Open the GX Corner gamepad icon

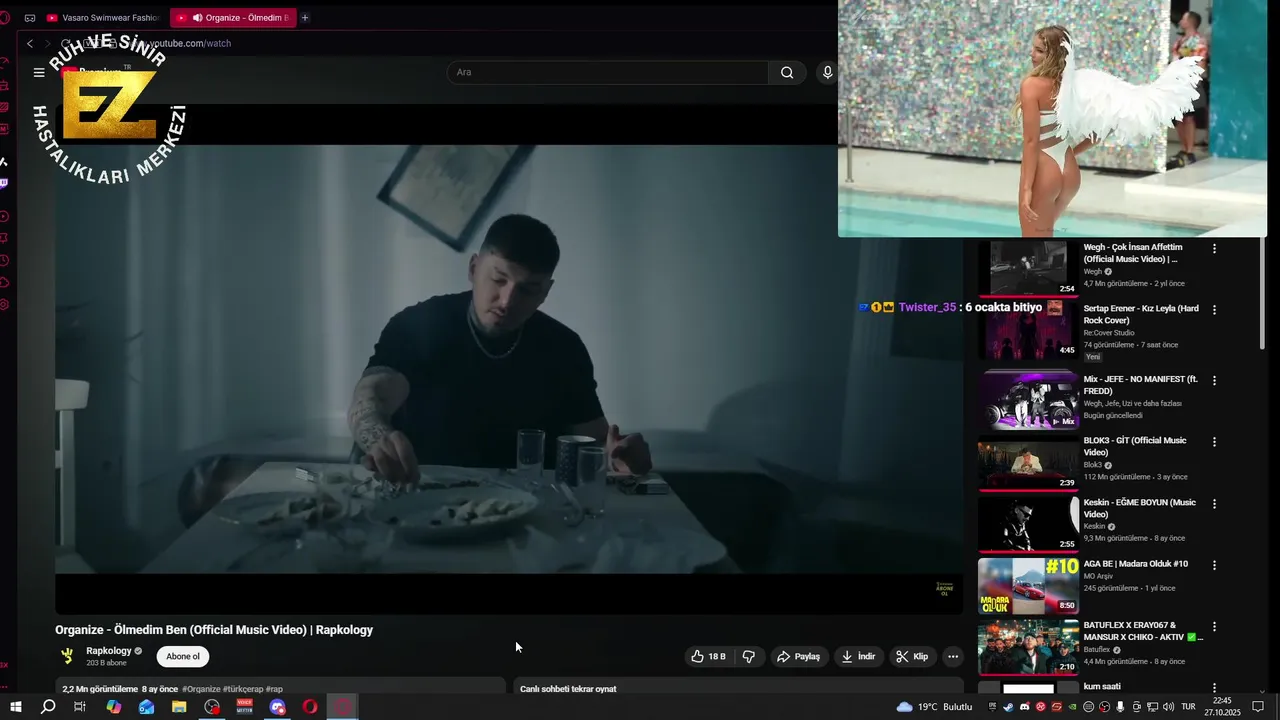point(30,17)
